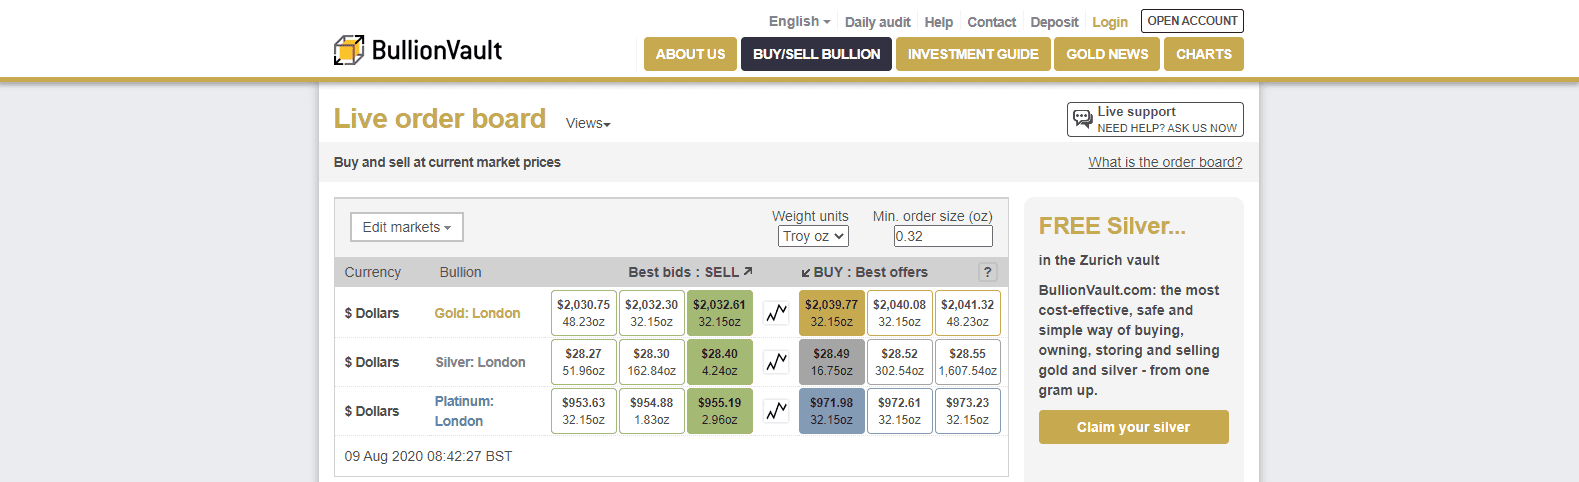Click the Claim your silver button
1579x482 pixels.
pyautogui.click(x=1133, y=427)
